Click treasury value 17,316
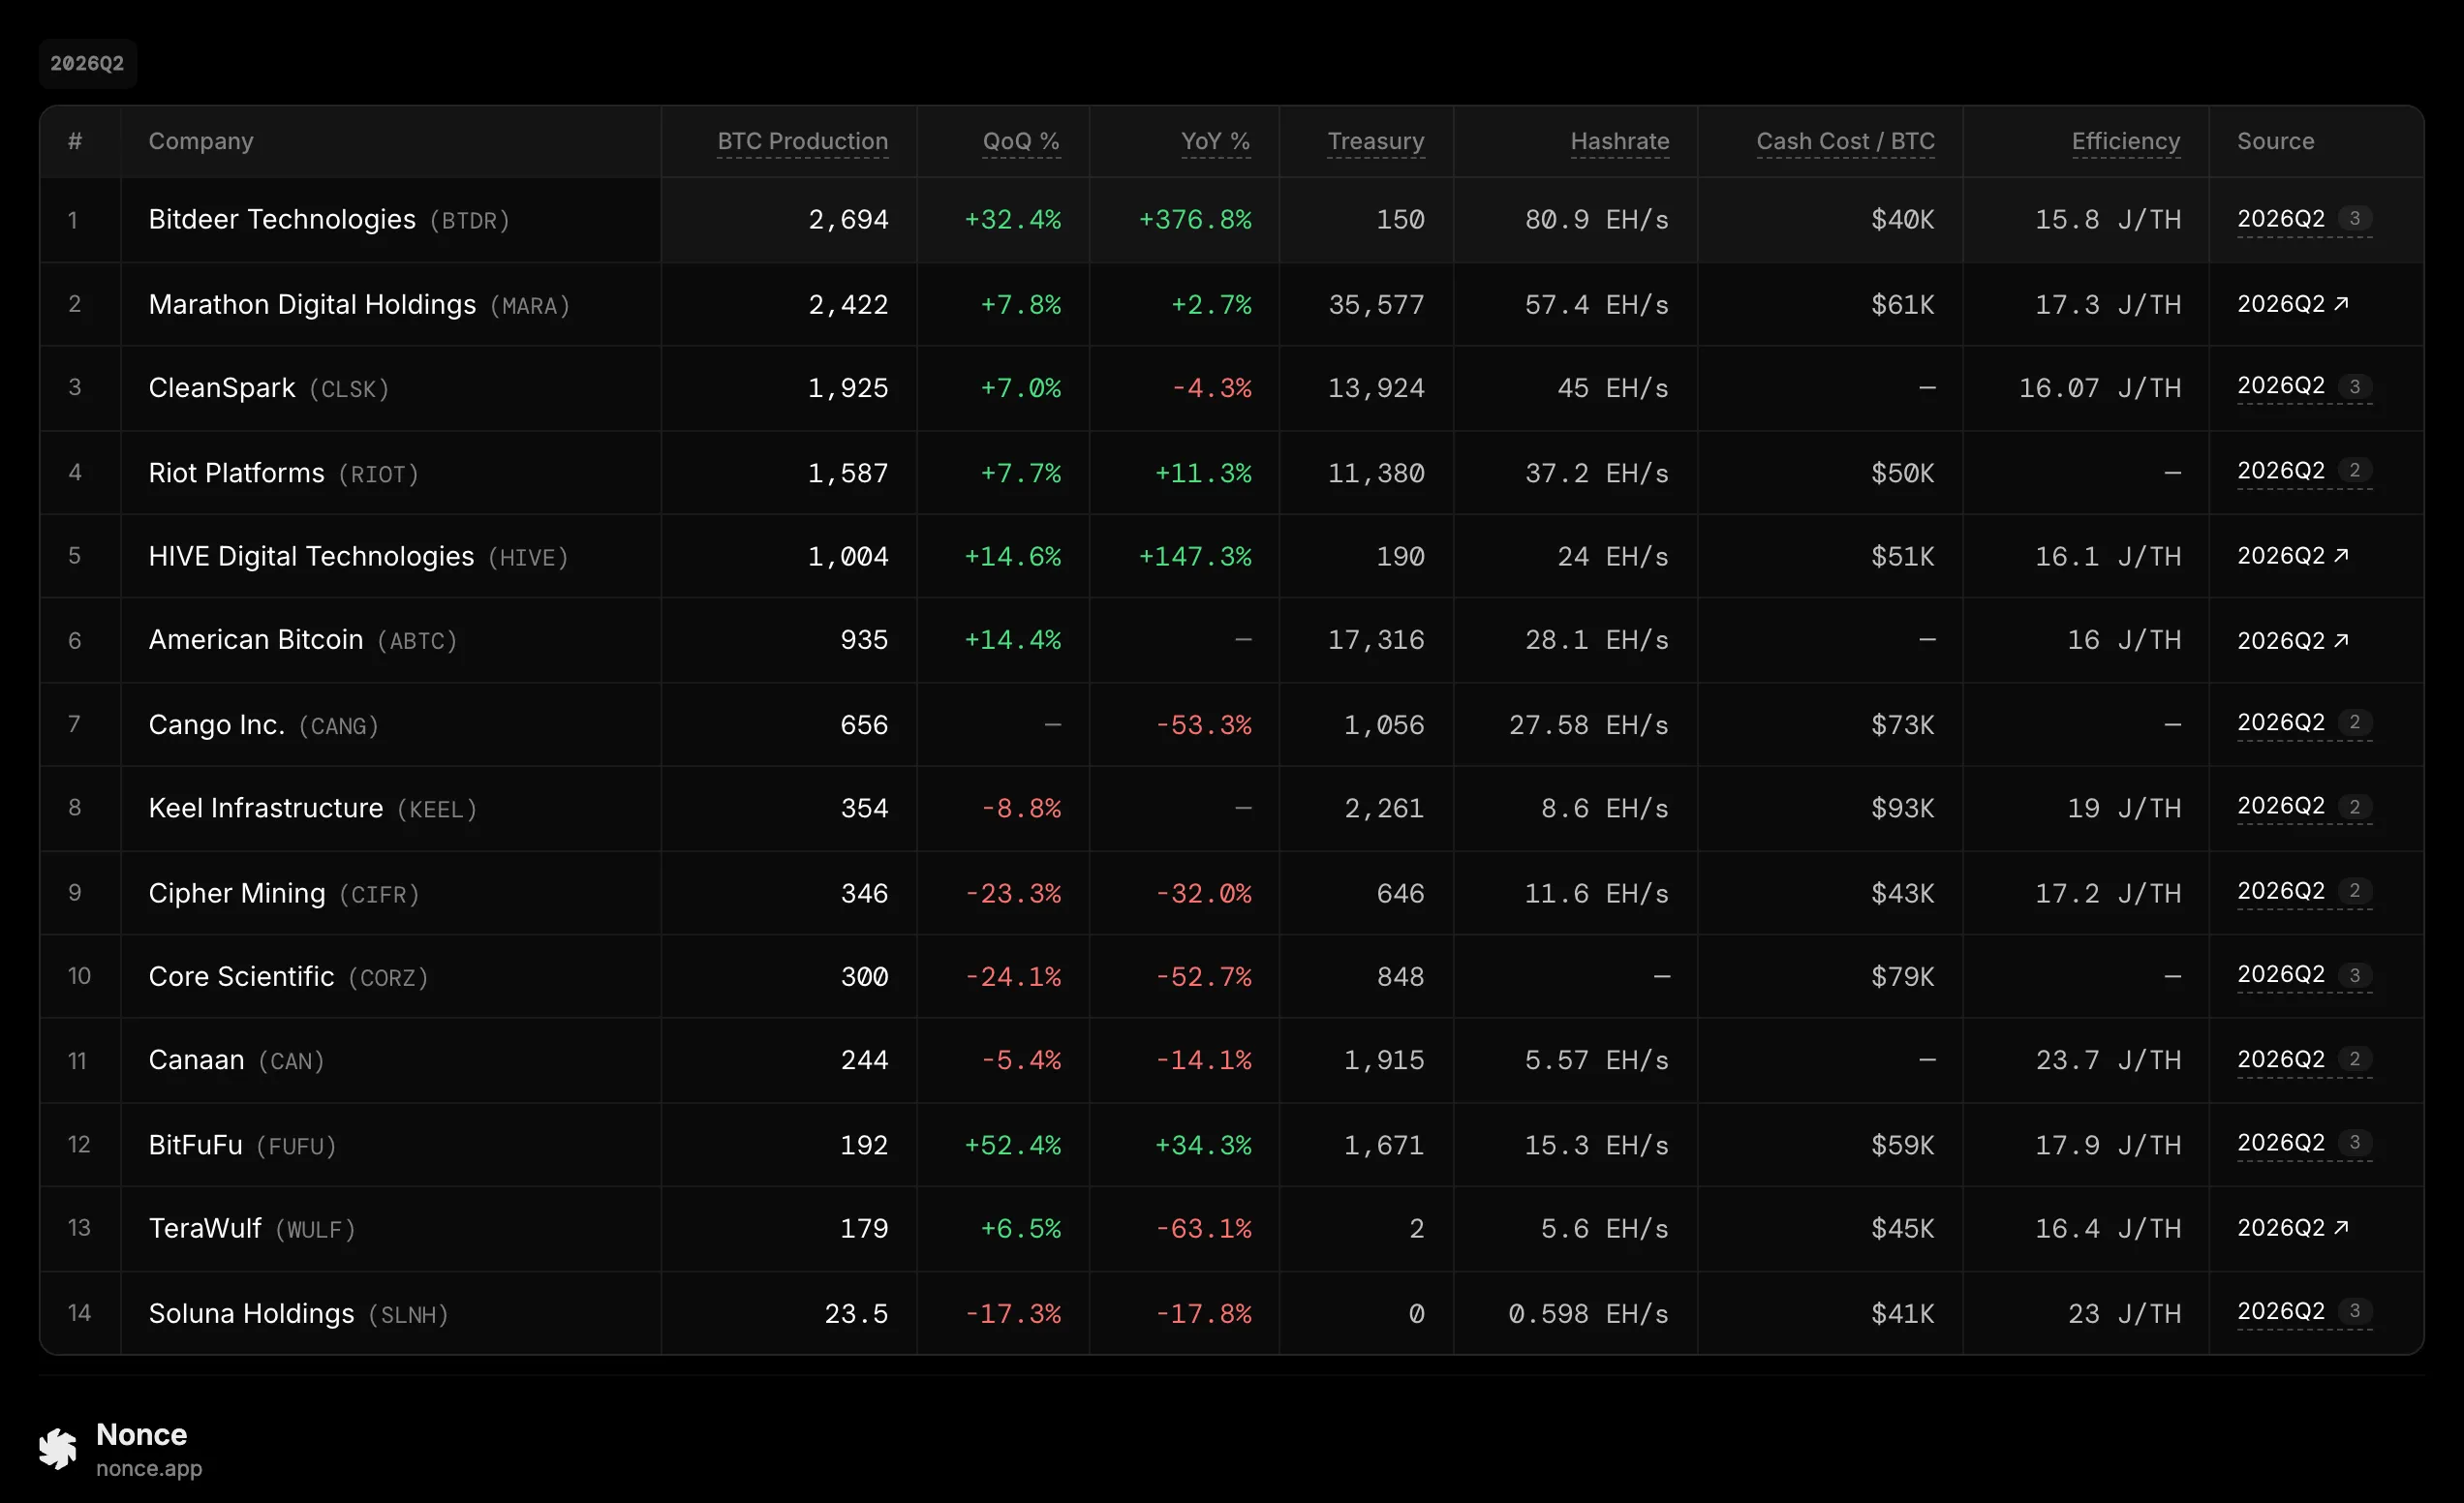This screenshot has height=1503, width=2464. (x=1376, y=639)
